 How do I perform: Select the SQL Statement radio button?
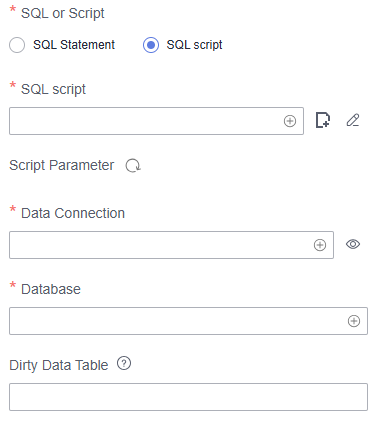click(17, 45)
